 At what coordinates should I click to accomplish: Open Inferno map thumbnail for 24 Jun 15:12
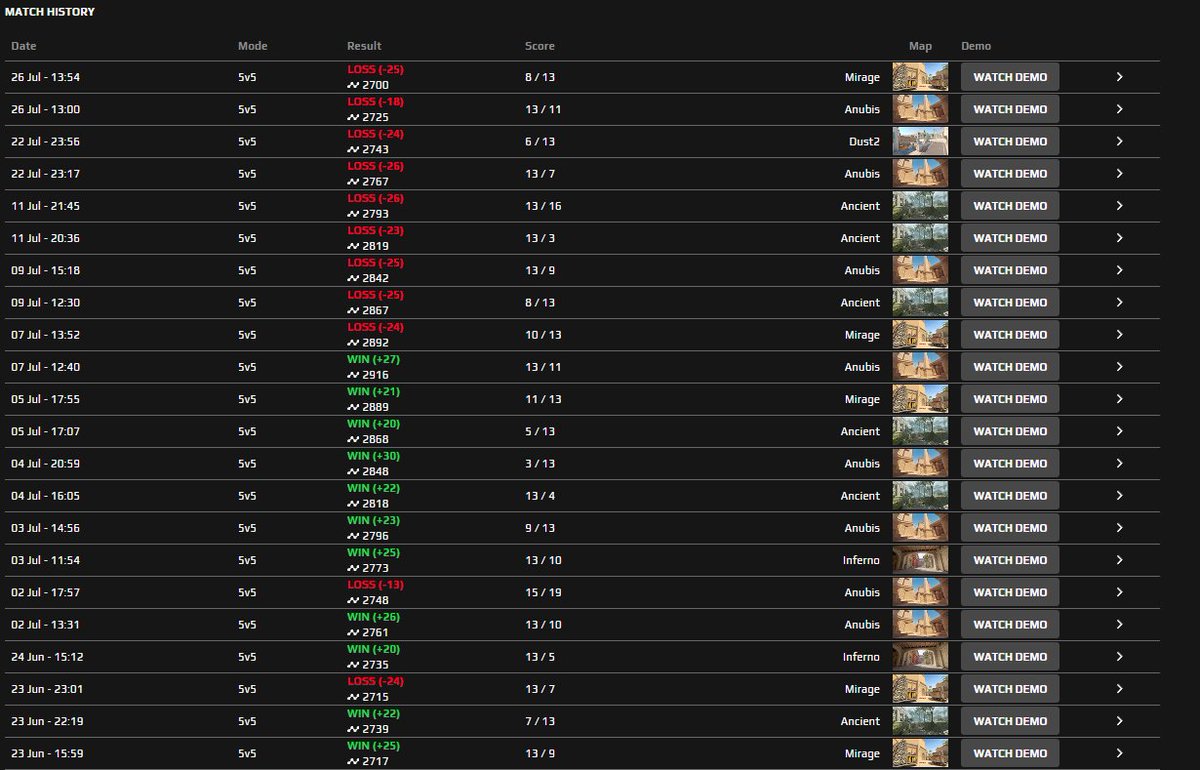[x=920, y=656]
